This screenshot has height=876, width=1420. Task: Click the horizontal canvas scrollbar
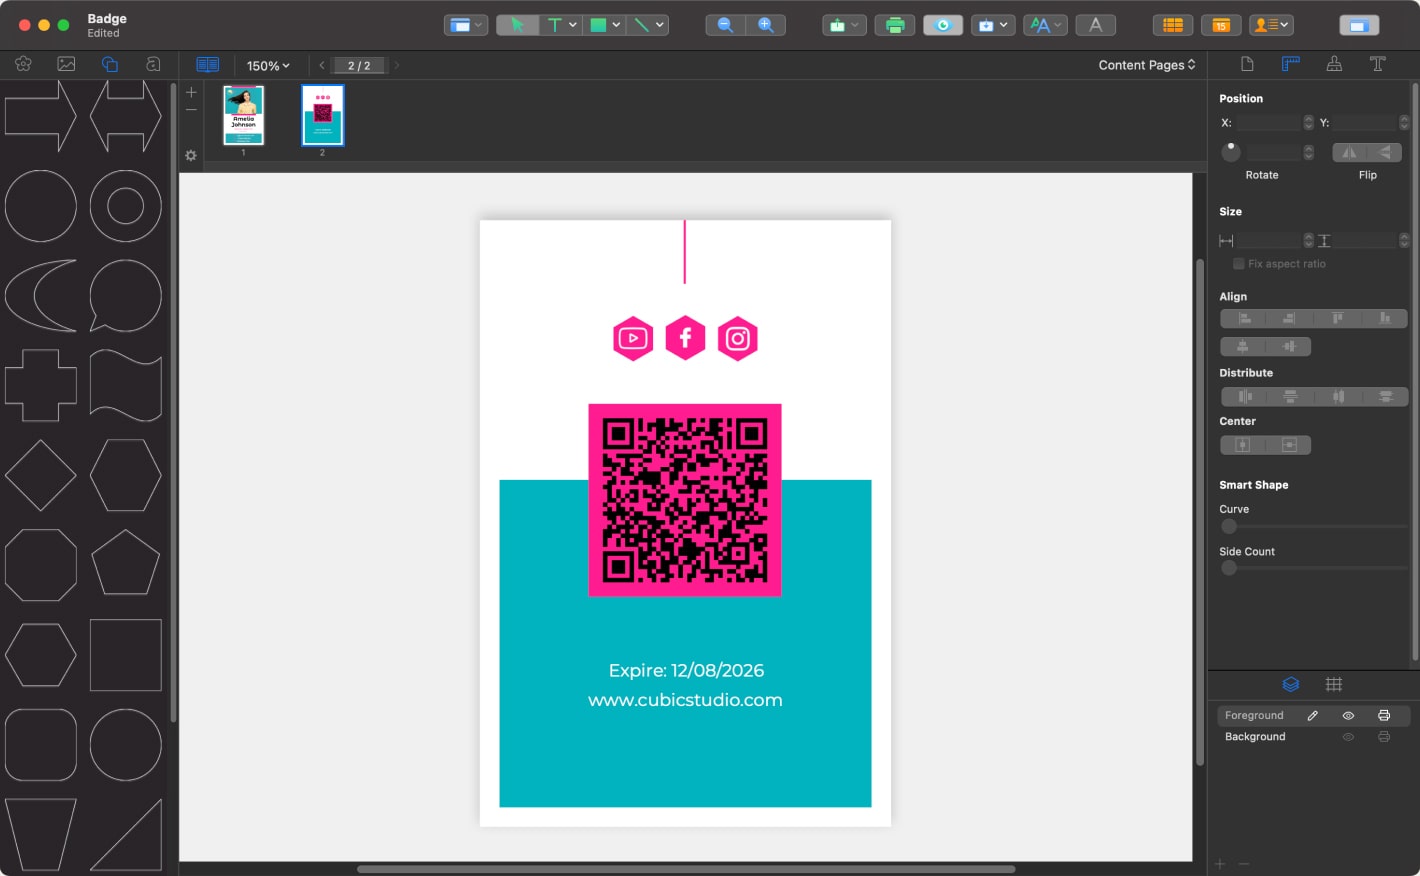[x=686, y=869]
